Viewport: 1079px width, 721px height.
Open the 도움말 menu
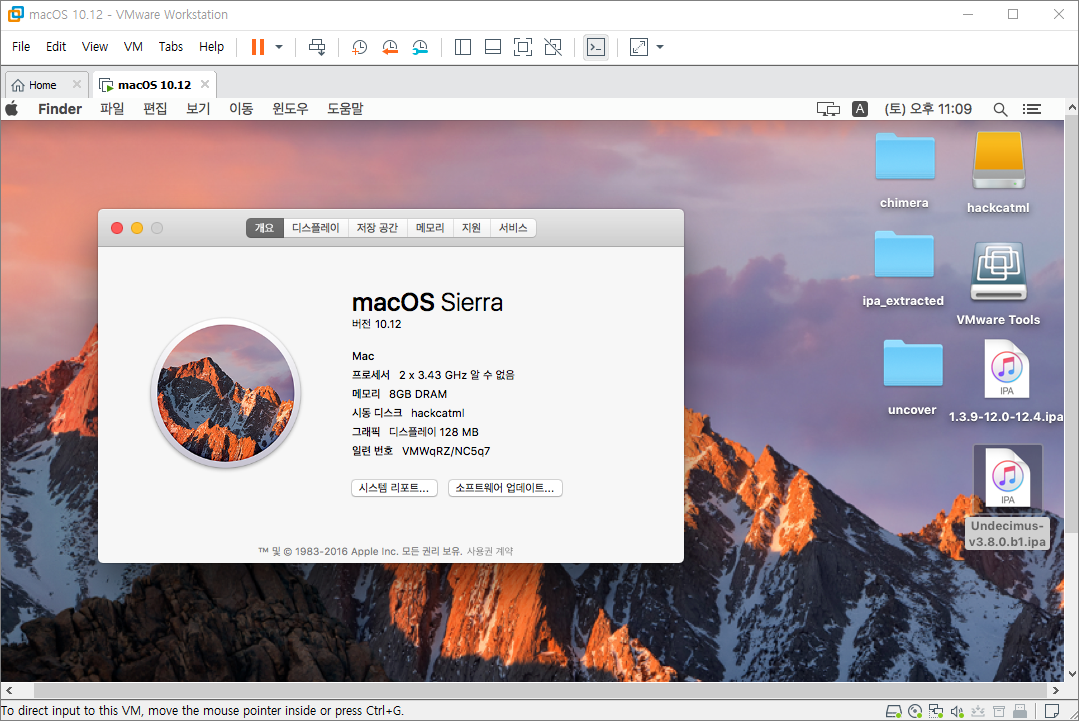[x=345, y=109]
